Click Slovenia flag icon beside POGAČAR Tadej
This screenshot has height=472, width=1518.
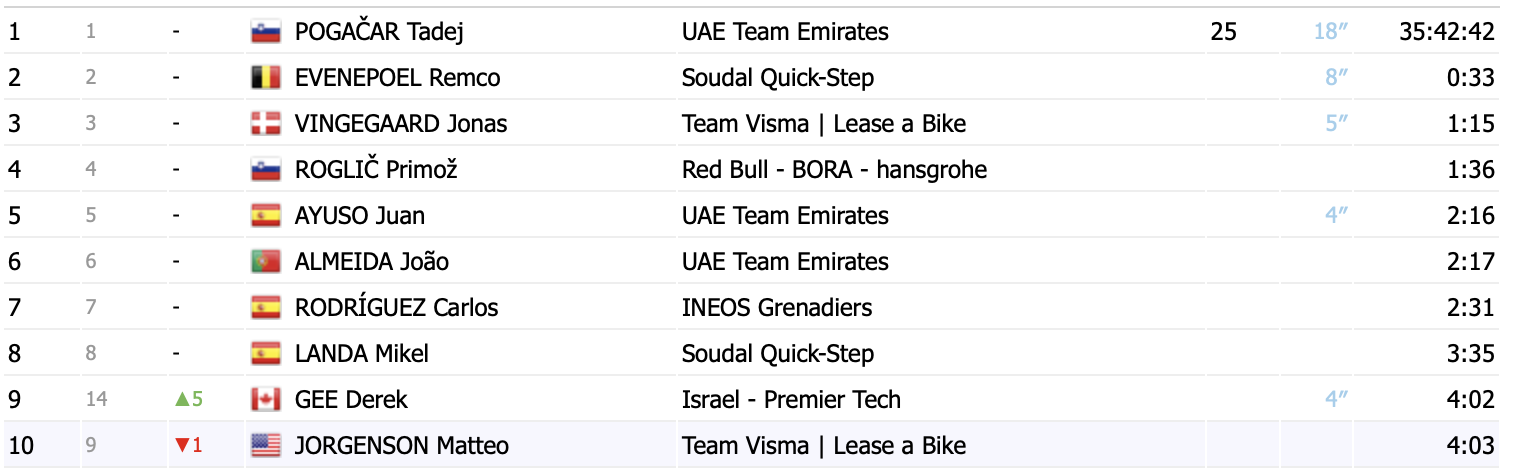point(265,32)
